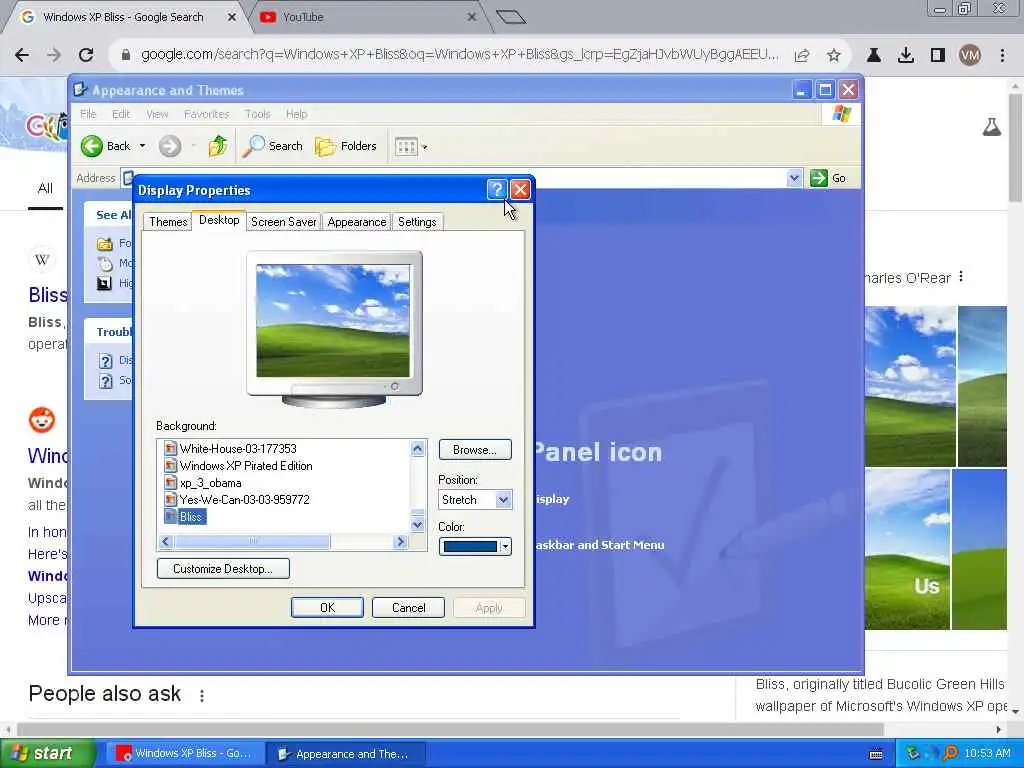This screenshot has width=1024, height=768.
Task: Confirm with the OK button
Action: point(327,608)
